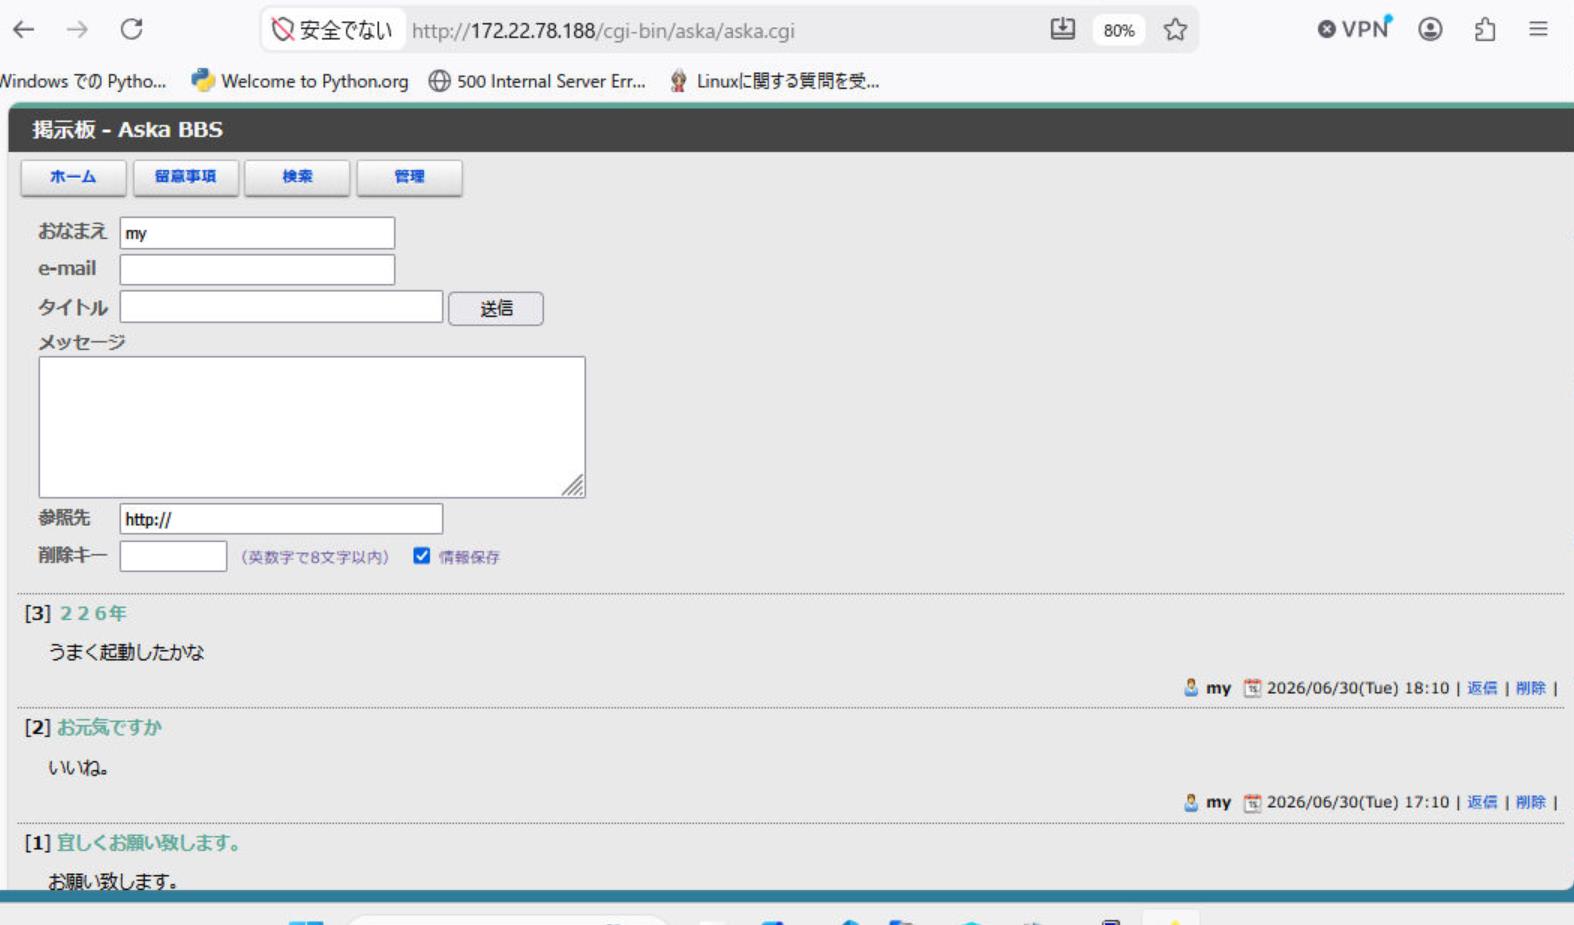Click inside the メッセージ text area
The height and width of the screenshot is (925, 1574).
coord(312,427)
